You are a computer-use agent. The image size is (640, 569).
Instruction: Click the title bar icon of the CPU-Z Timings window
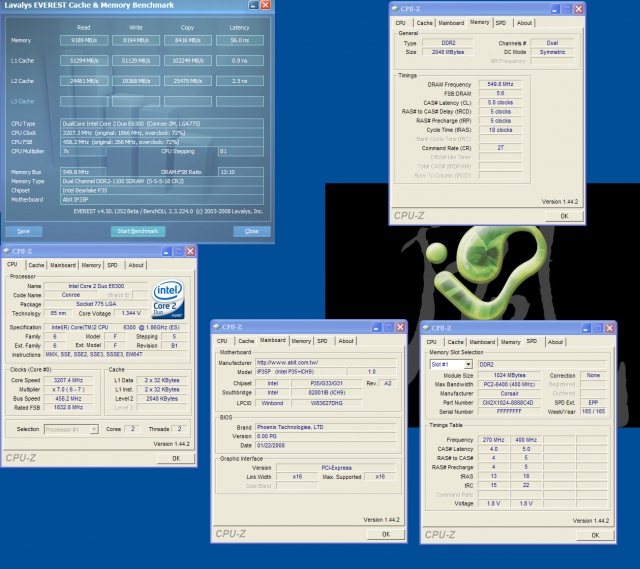(x=395, y=9)
